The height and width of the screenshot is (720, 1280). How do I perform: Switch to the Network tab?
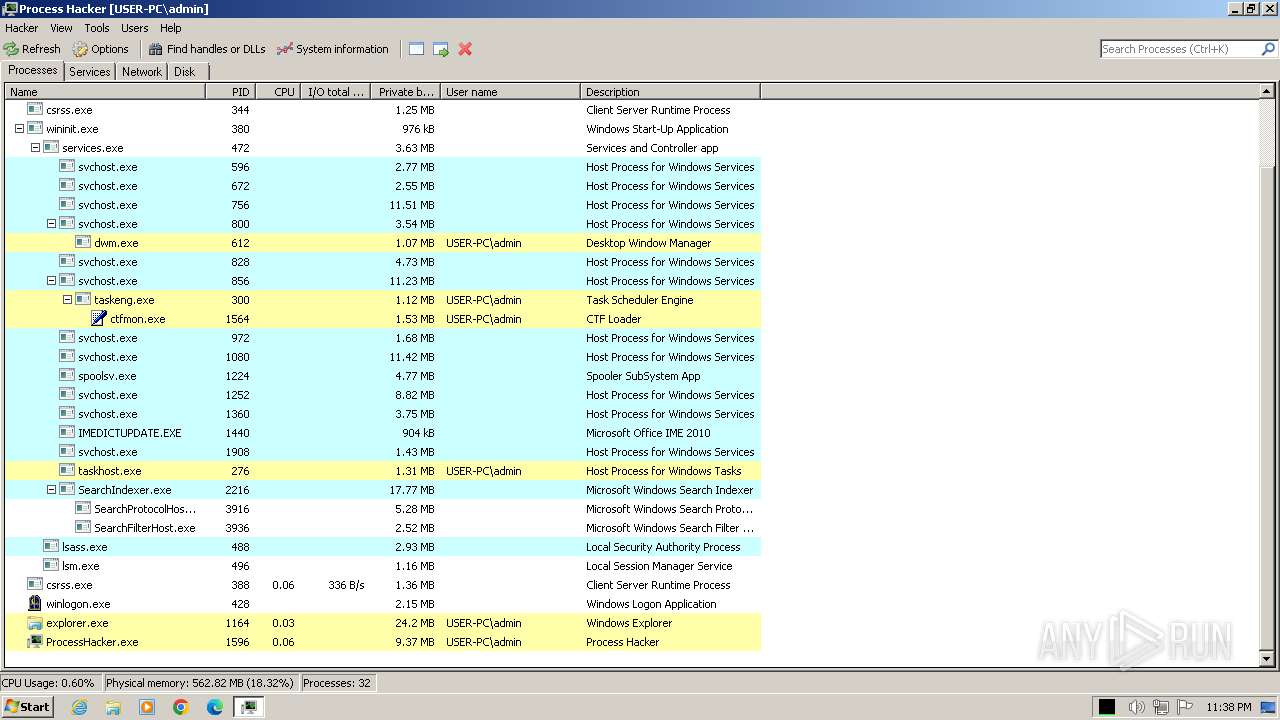click(142, 72)
